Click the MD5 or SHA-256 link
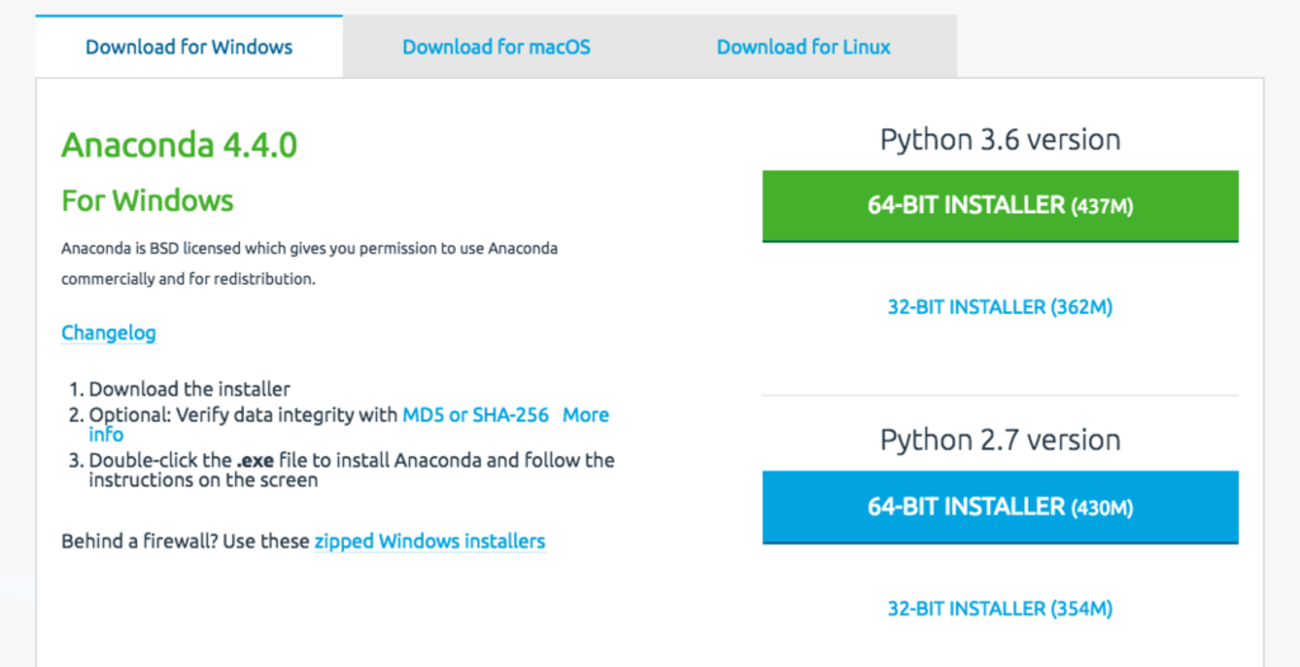Screen dimensions: 1300x667 475,414
